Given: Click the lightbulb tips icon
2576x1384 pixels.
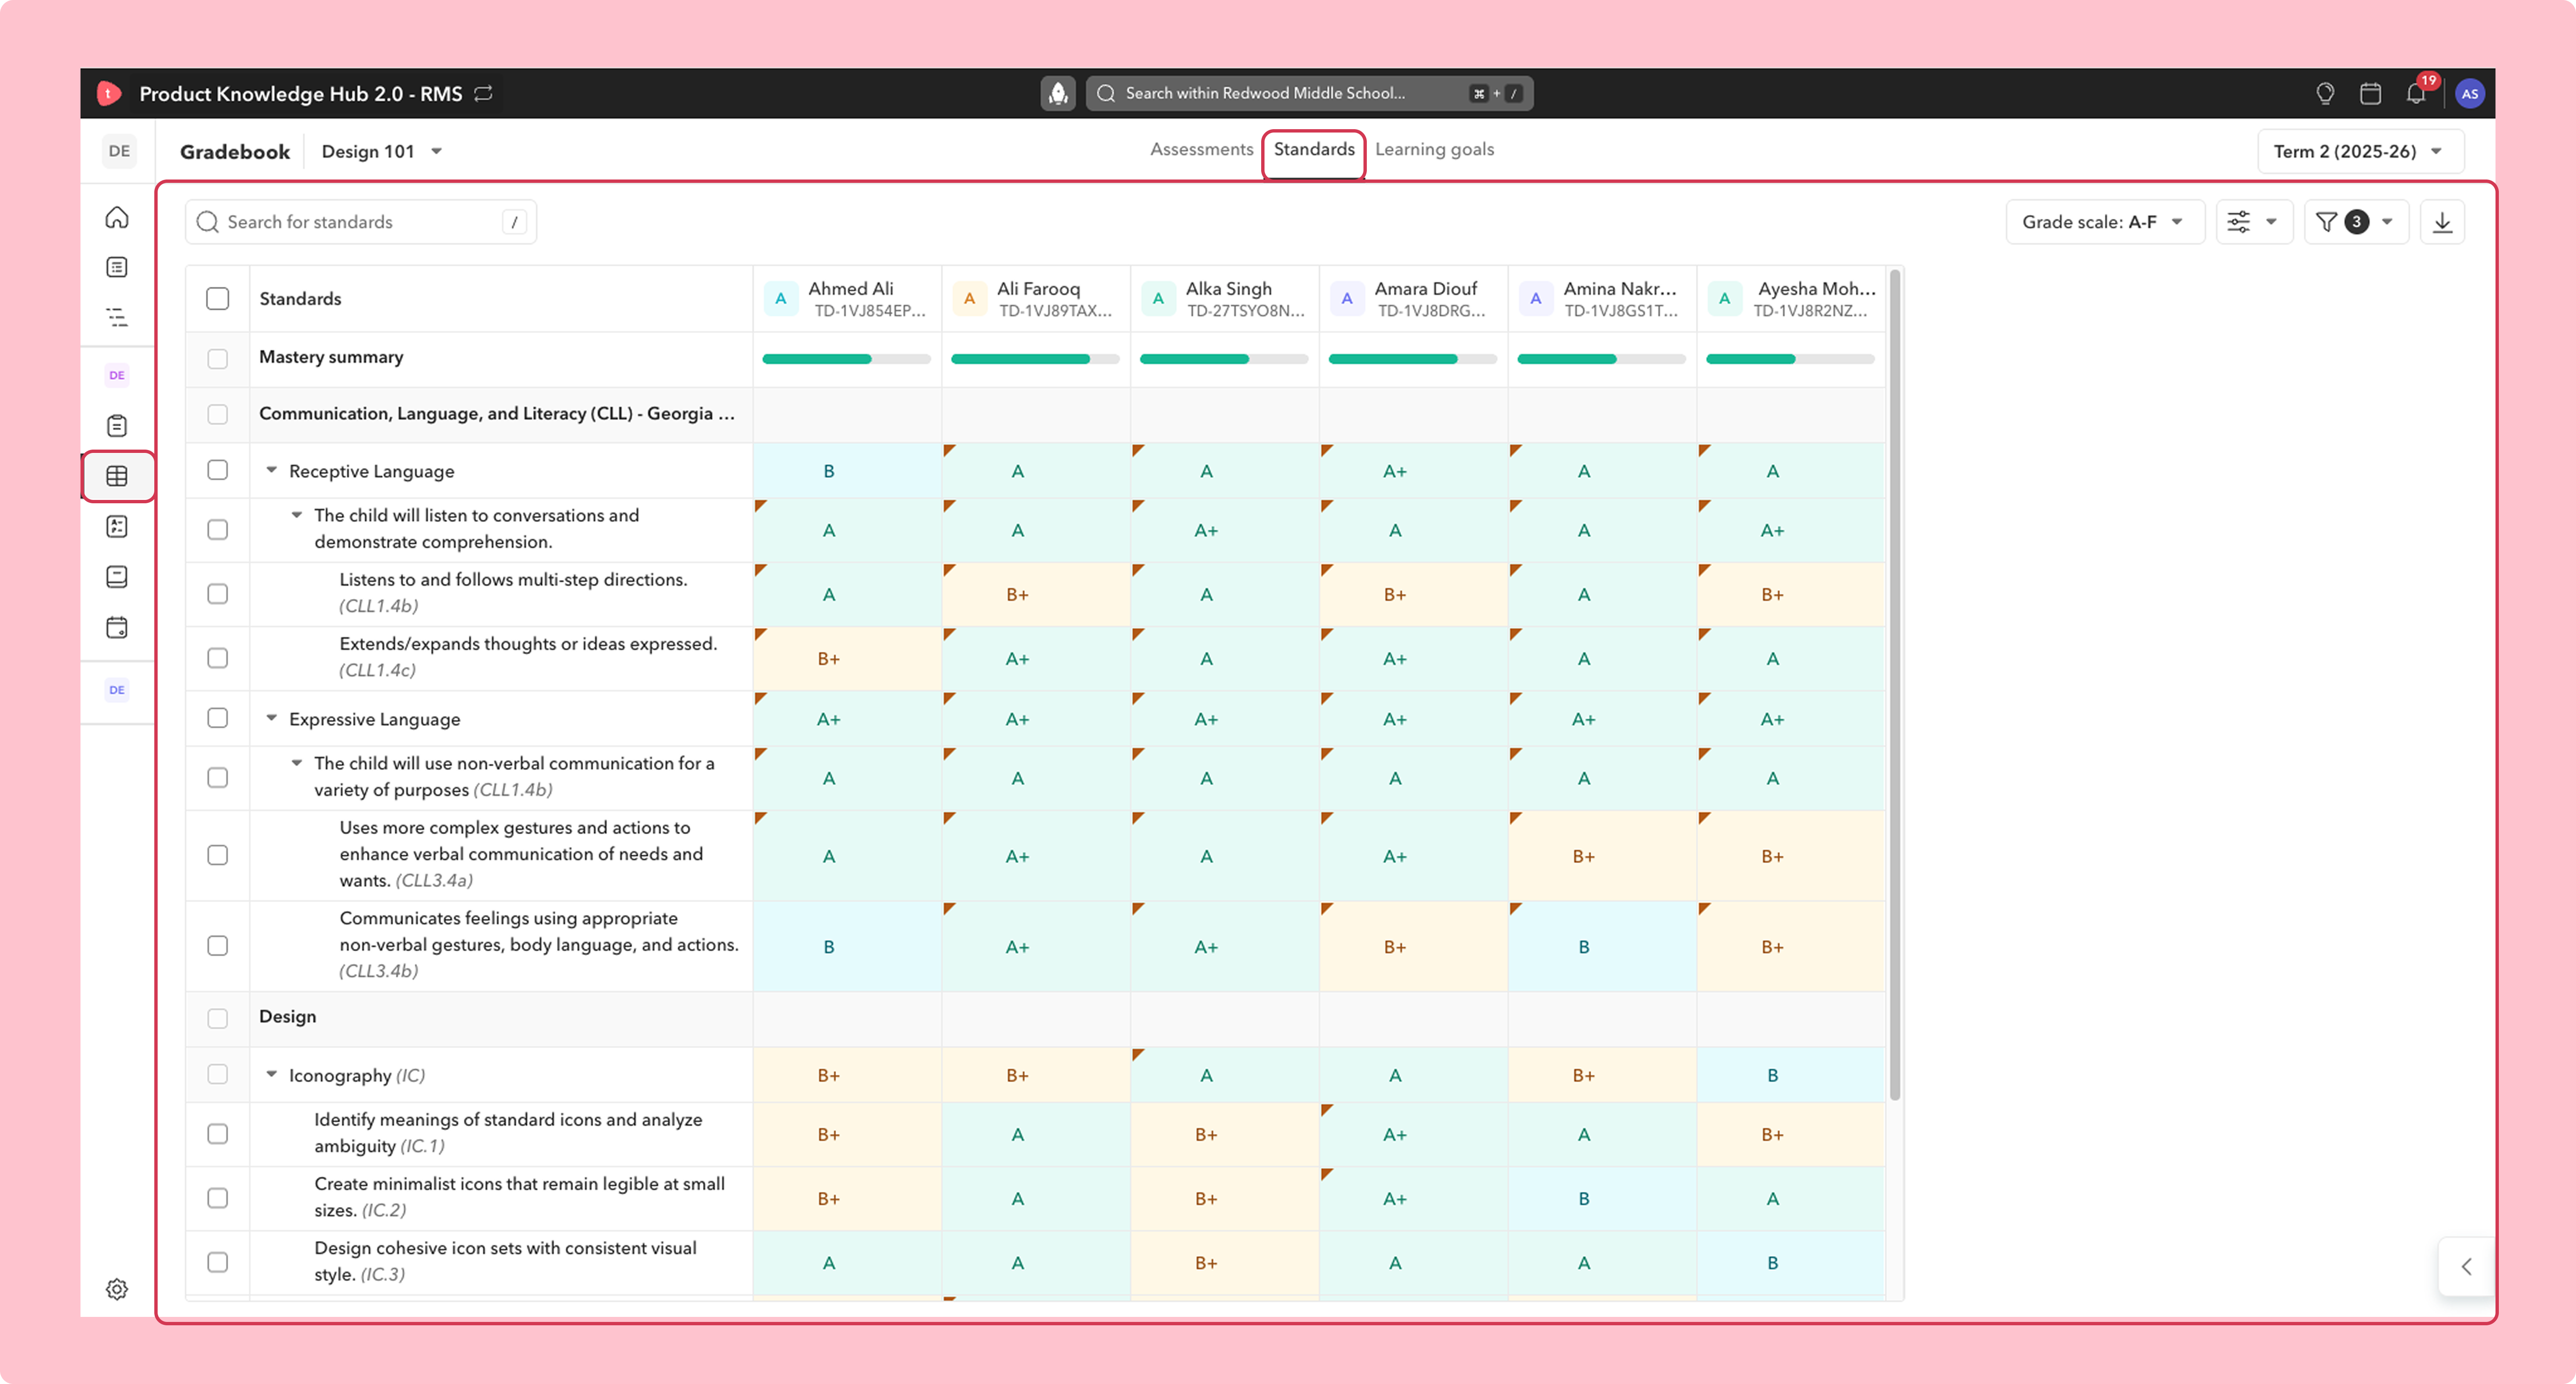Looking at the screenshot, I should coord(2325,93).
